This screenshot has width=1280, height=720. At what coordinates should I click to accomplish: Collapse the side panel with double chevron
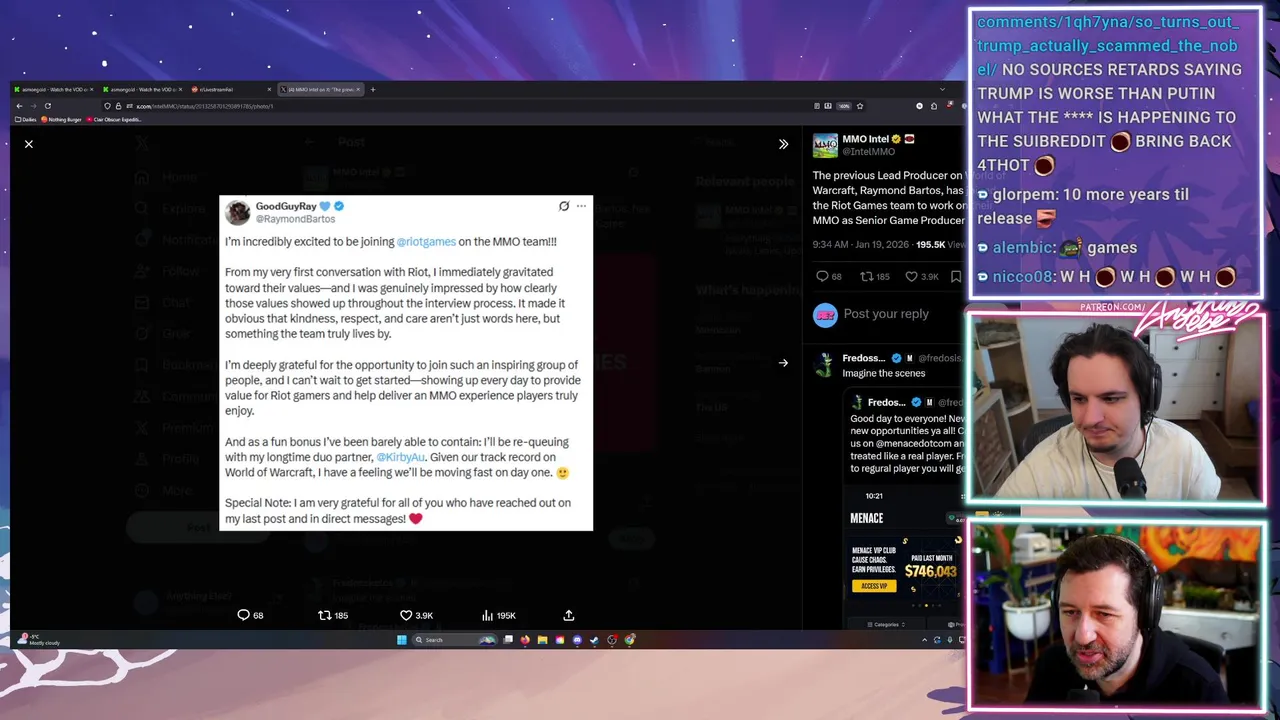point(783,144)
